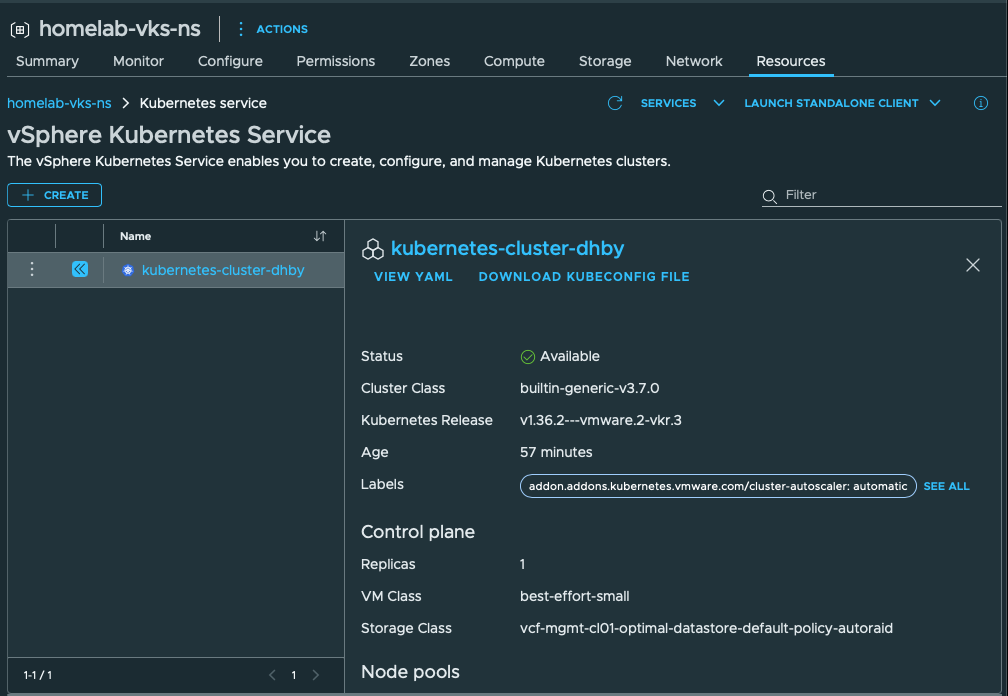Click the best-effort-small VM class value
The image size is (1008, 696).
pos(575,596)
